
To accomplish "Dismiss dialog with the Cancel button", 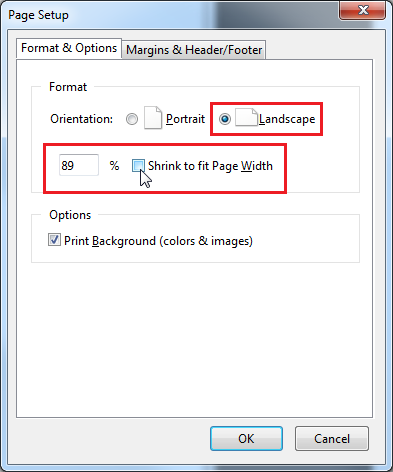I will click(332, 439).
